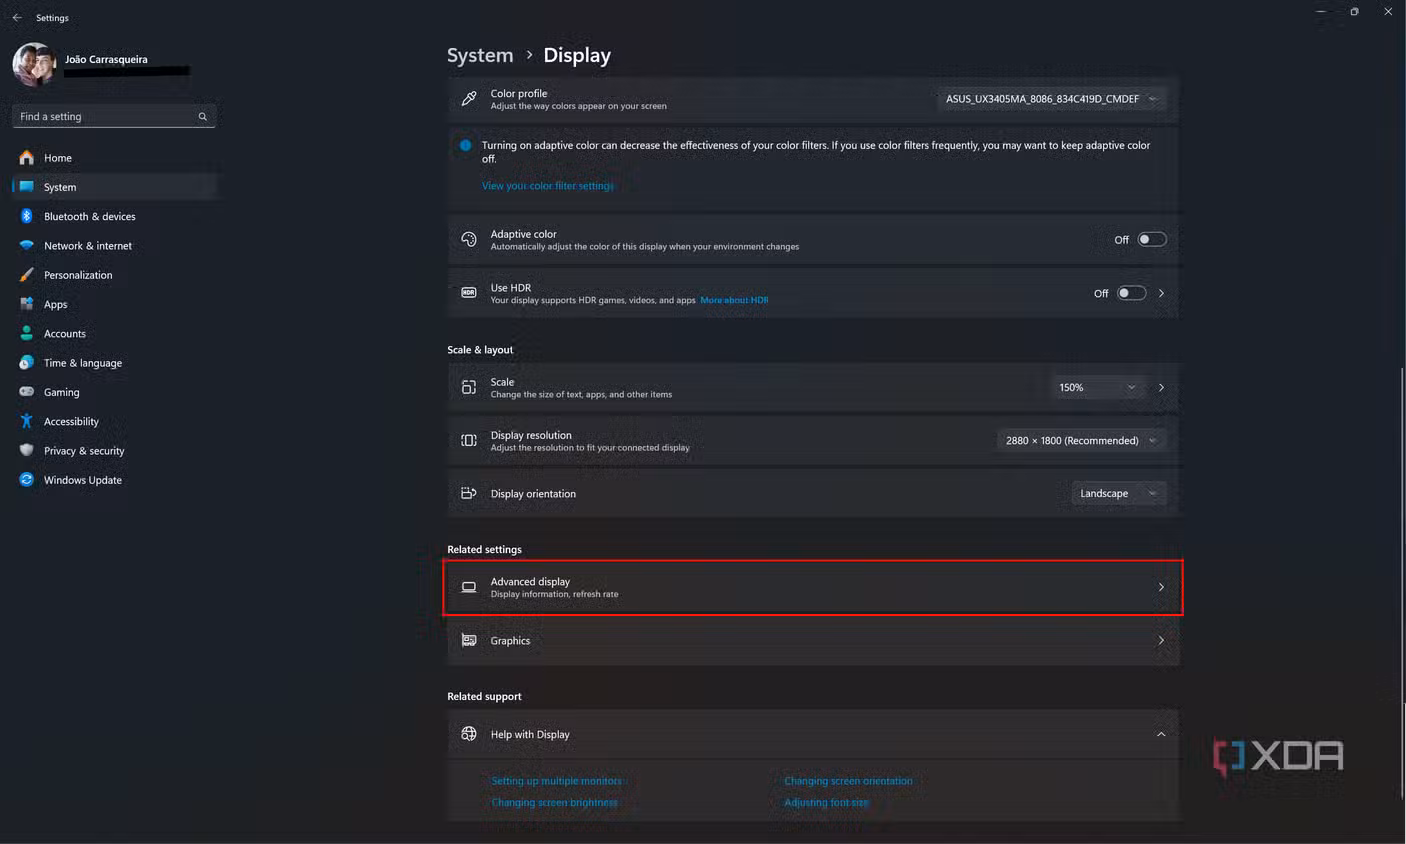Image resolution: width=1406 pixels, height=844 pixels.
Task: Open the Home settings page
Action: click(x=115, y=158)
